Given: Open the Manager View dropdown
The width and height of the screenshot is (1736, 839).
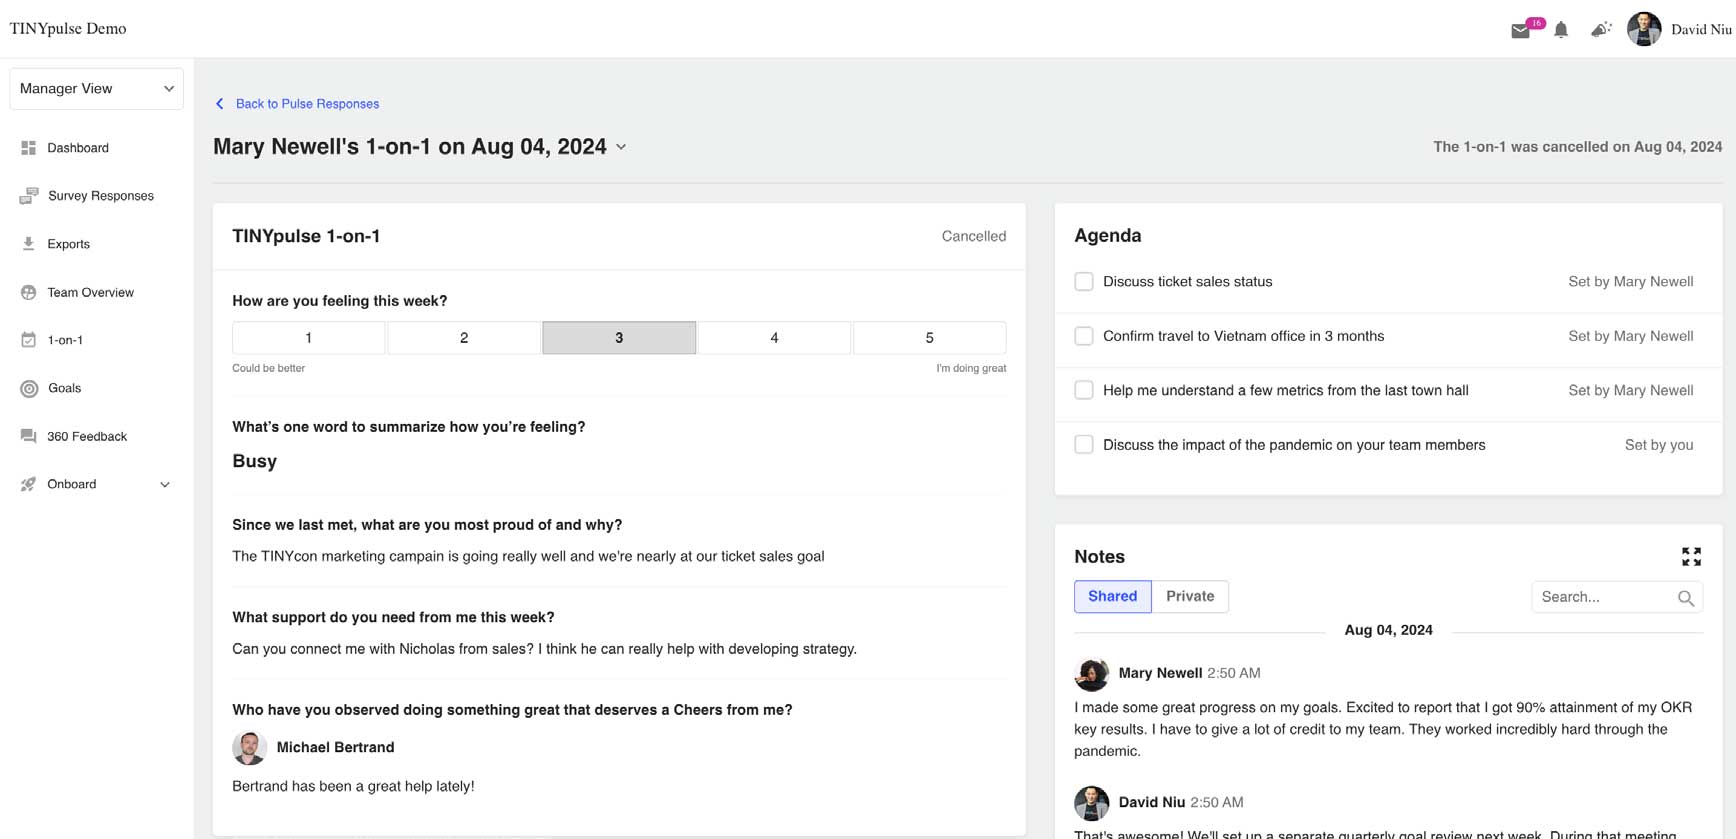Looking at the screenshot, I should coord(96,88).
